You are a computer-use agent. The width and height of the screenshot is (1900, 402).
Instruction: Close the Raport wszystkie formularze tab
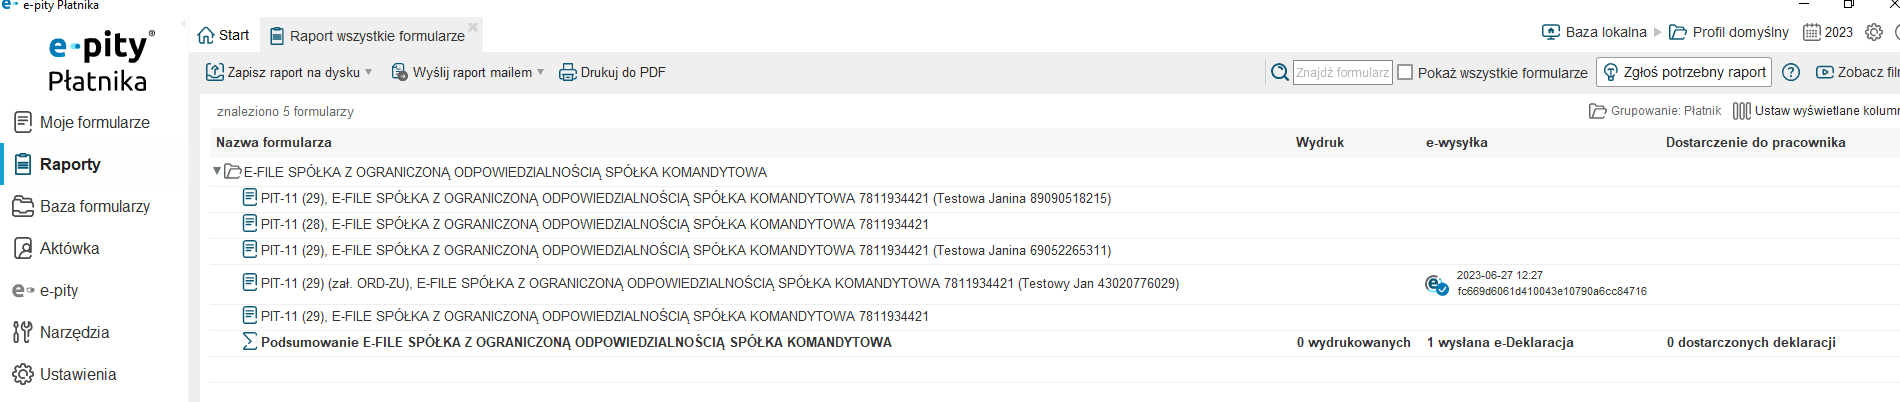point(473,27)
